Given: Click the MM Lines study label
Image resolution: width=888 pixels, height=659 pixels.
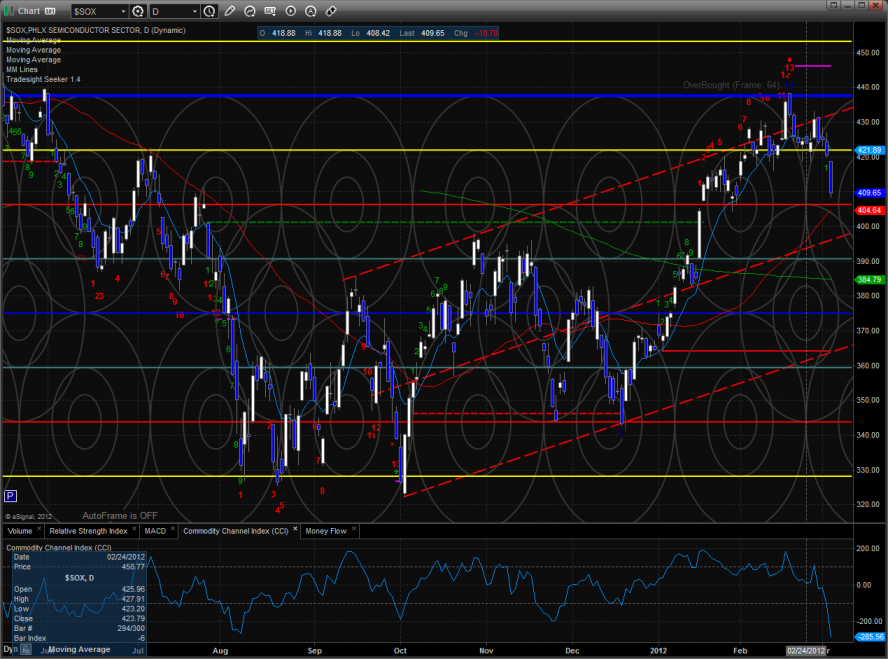Looking at the screenshot, I should tap(22, 69).
